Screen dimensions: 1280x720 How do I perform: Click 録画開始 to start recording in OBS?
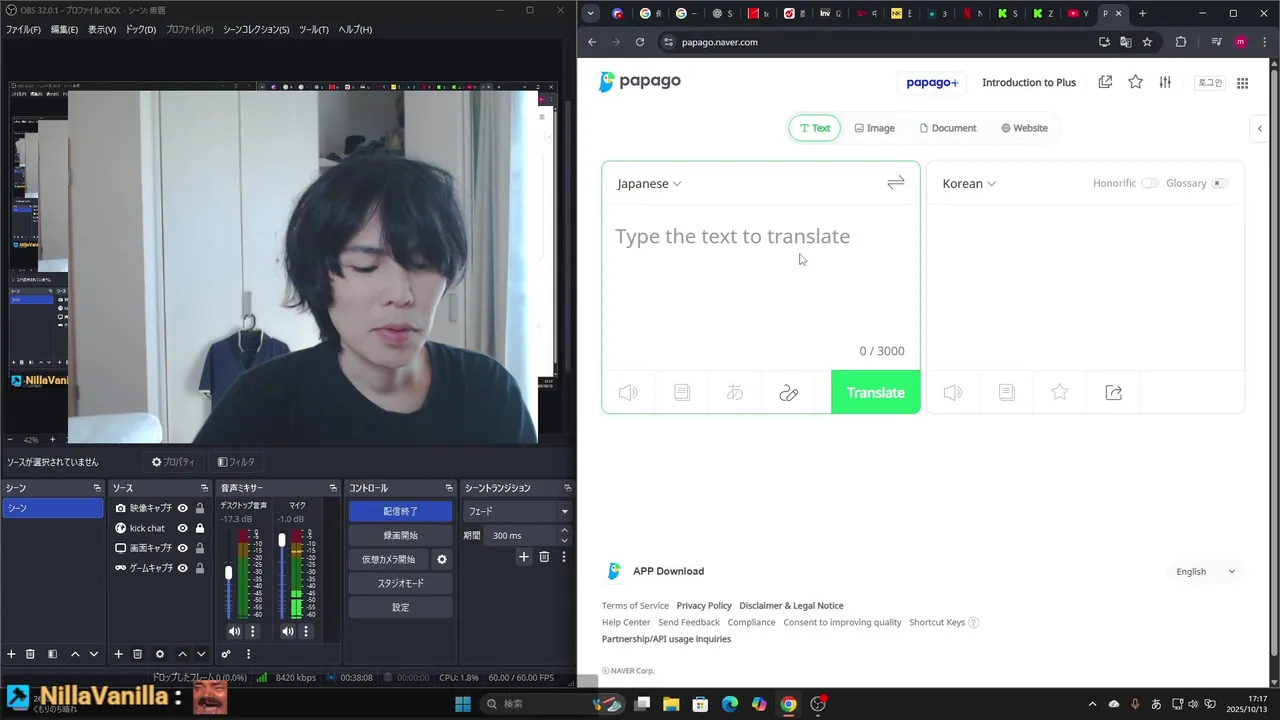(x=400, y=535)
